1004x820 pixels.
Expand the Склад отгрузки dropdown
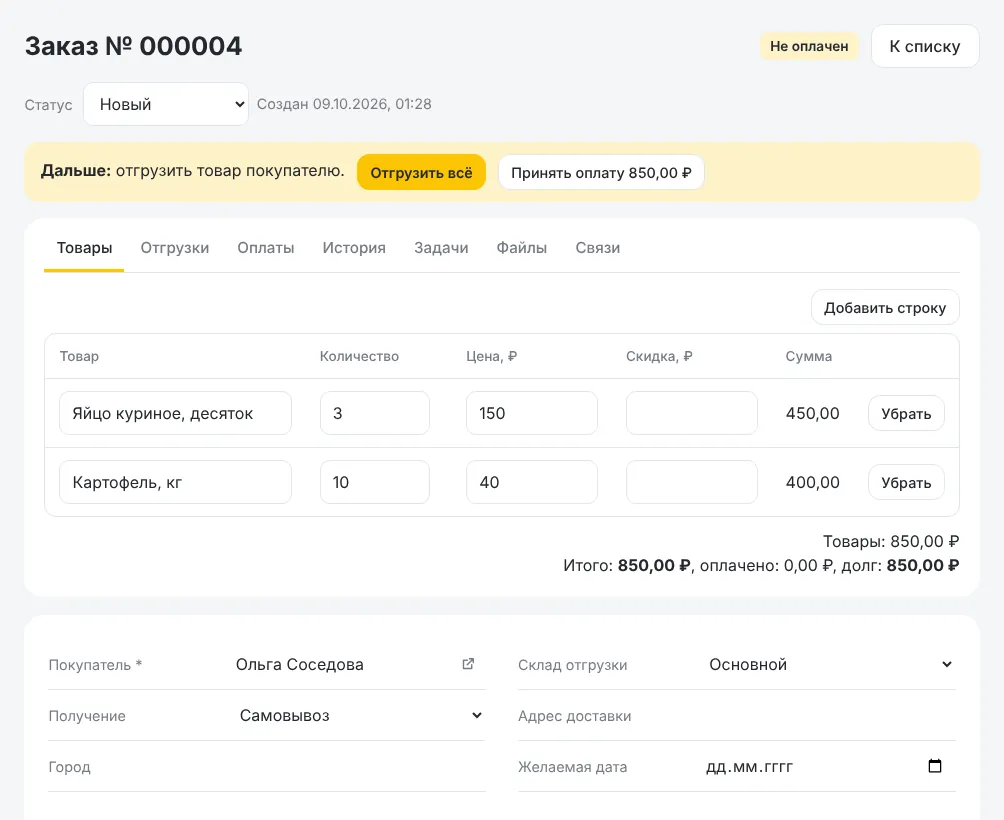tap(830, 664)
